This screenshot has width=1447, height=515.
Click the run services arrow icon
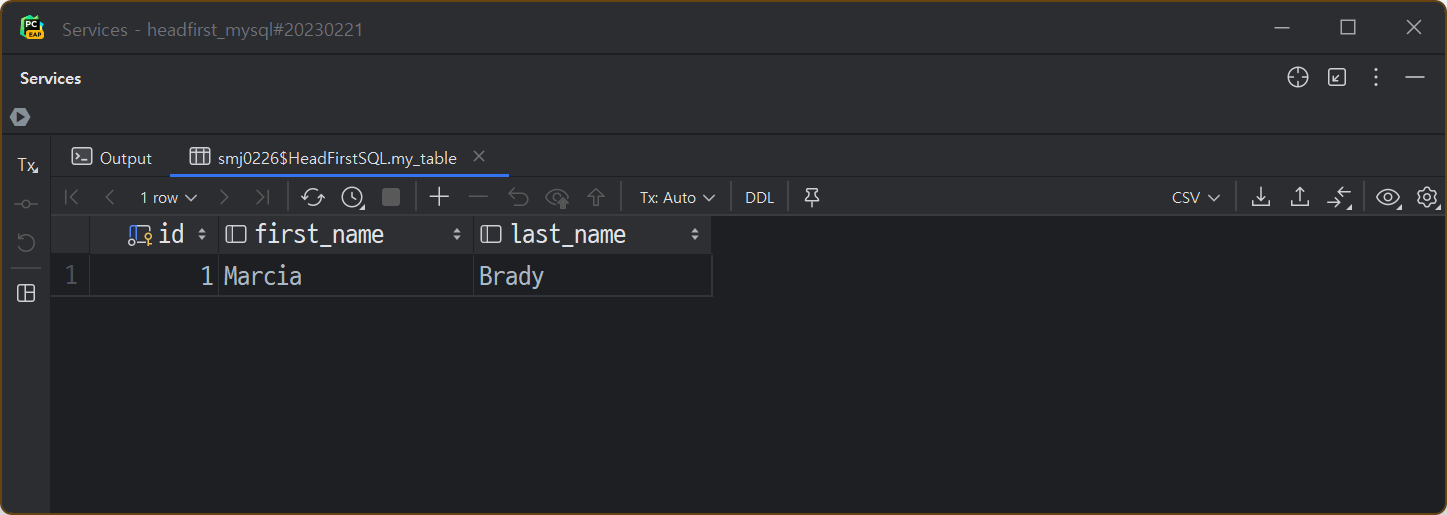click(20, 117)
